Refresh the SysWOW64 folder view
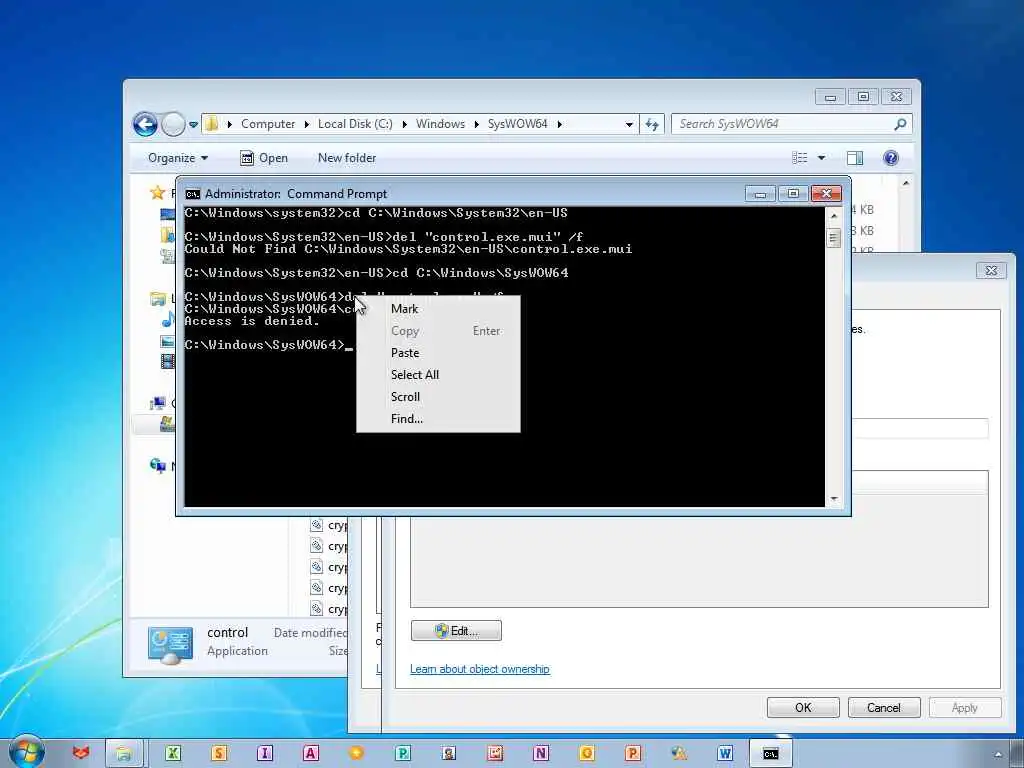 (652, 124)
